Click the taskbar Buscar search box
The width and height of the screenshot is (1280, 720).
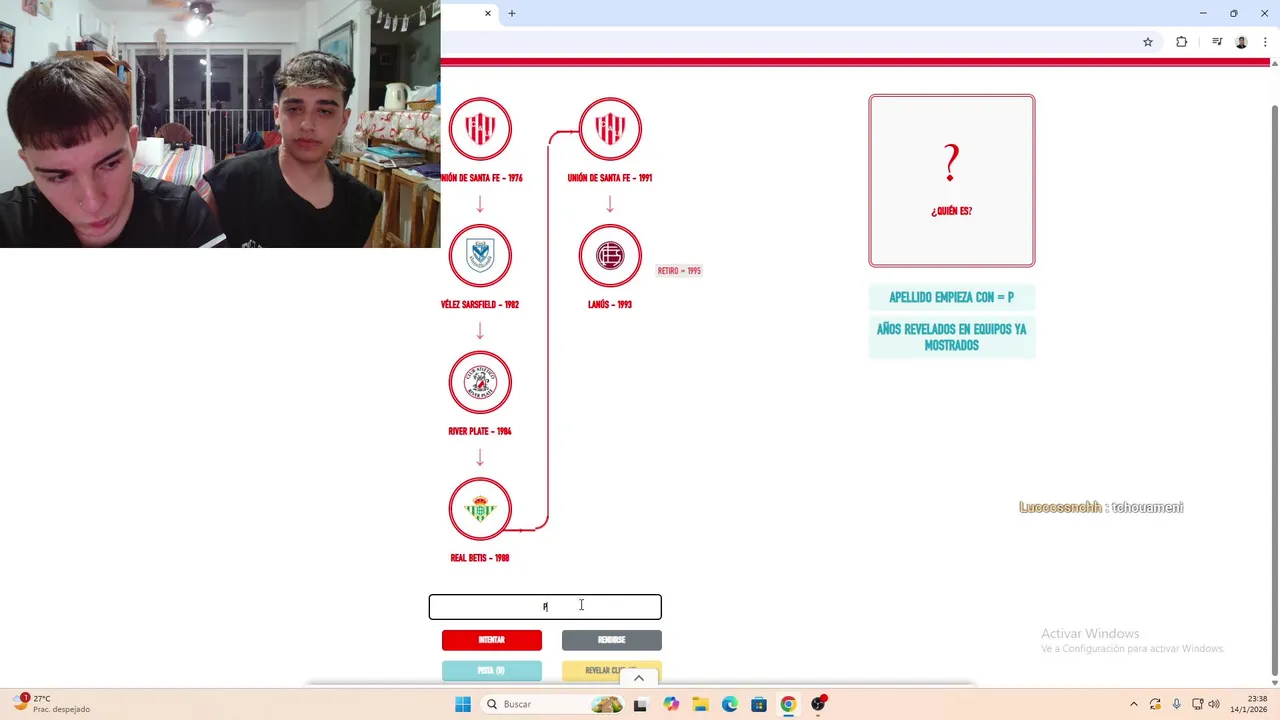click(551, 704)
